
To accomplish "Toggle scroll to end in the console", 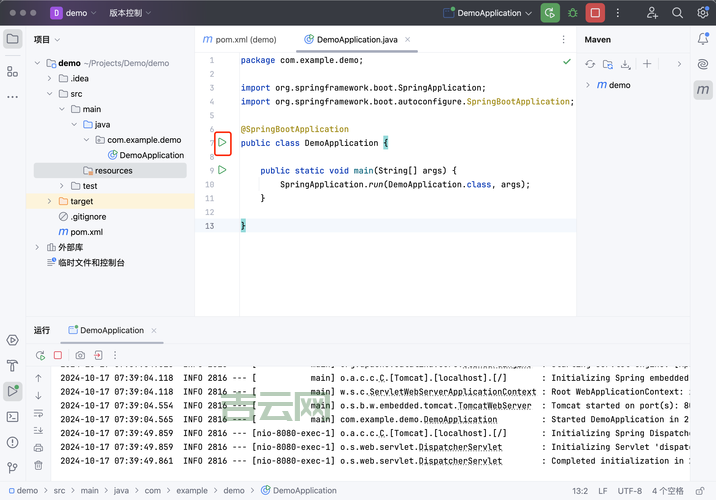I will tap(38, 429).
